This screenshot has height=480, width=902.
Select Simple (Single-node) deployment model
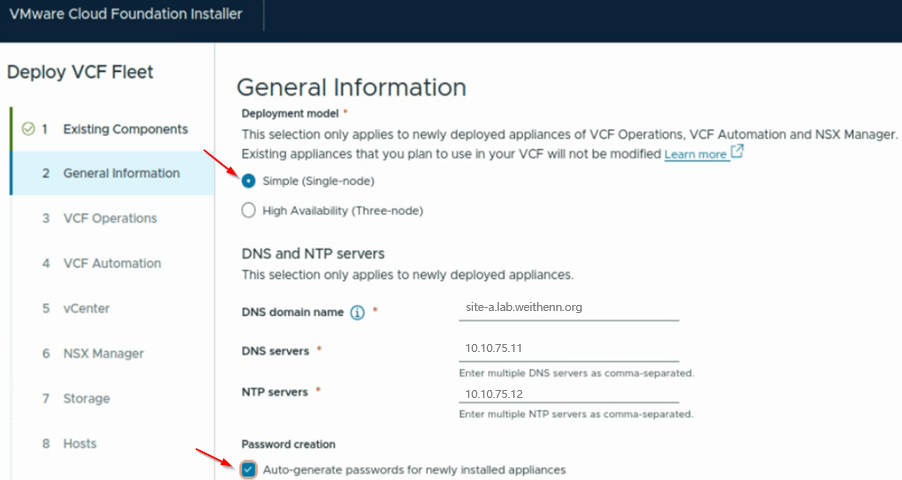(x=248, y=181)
